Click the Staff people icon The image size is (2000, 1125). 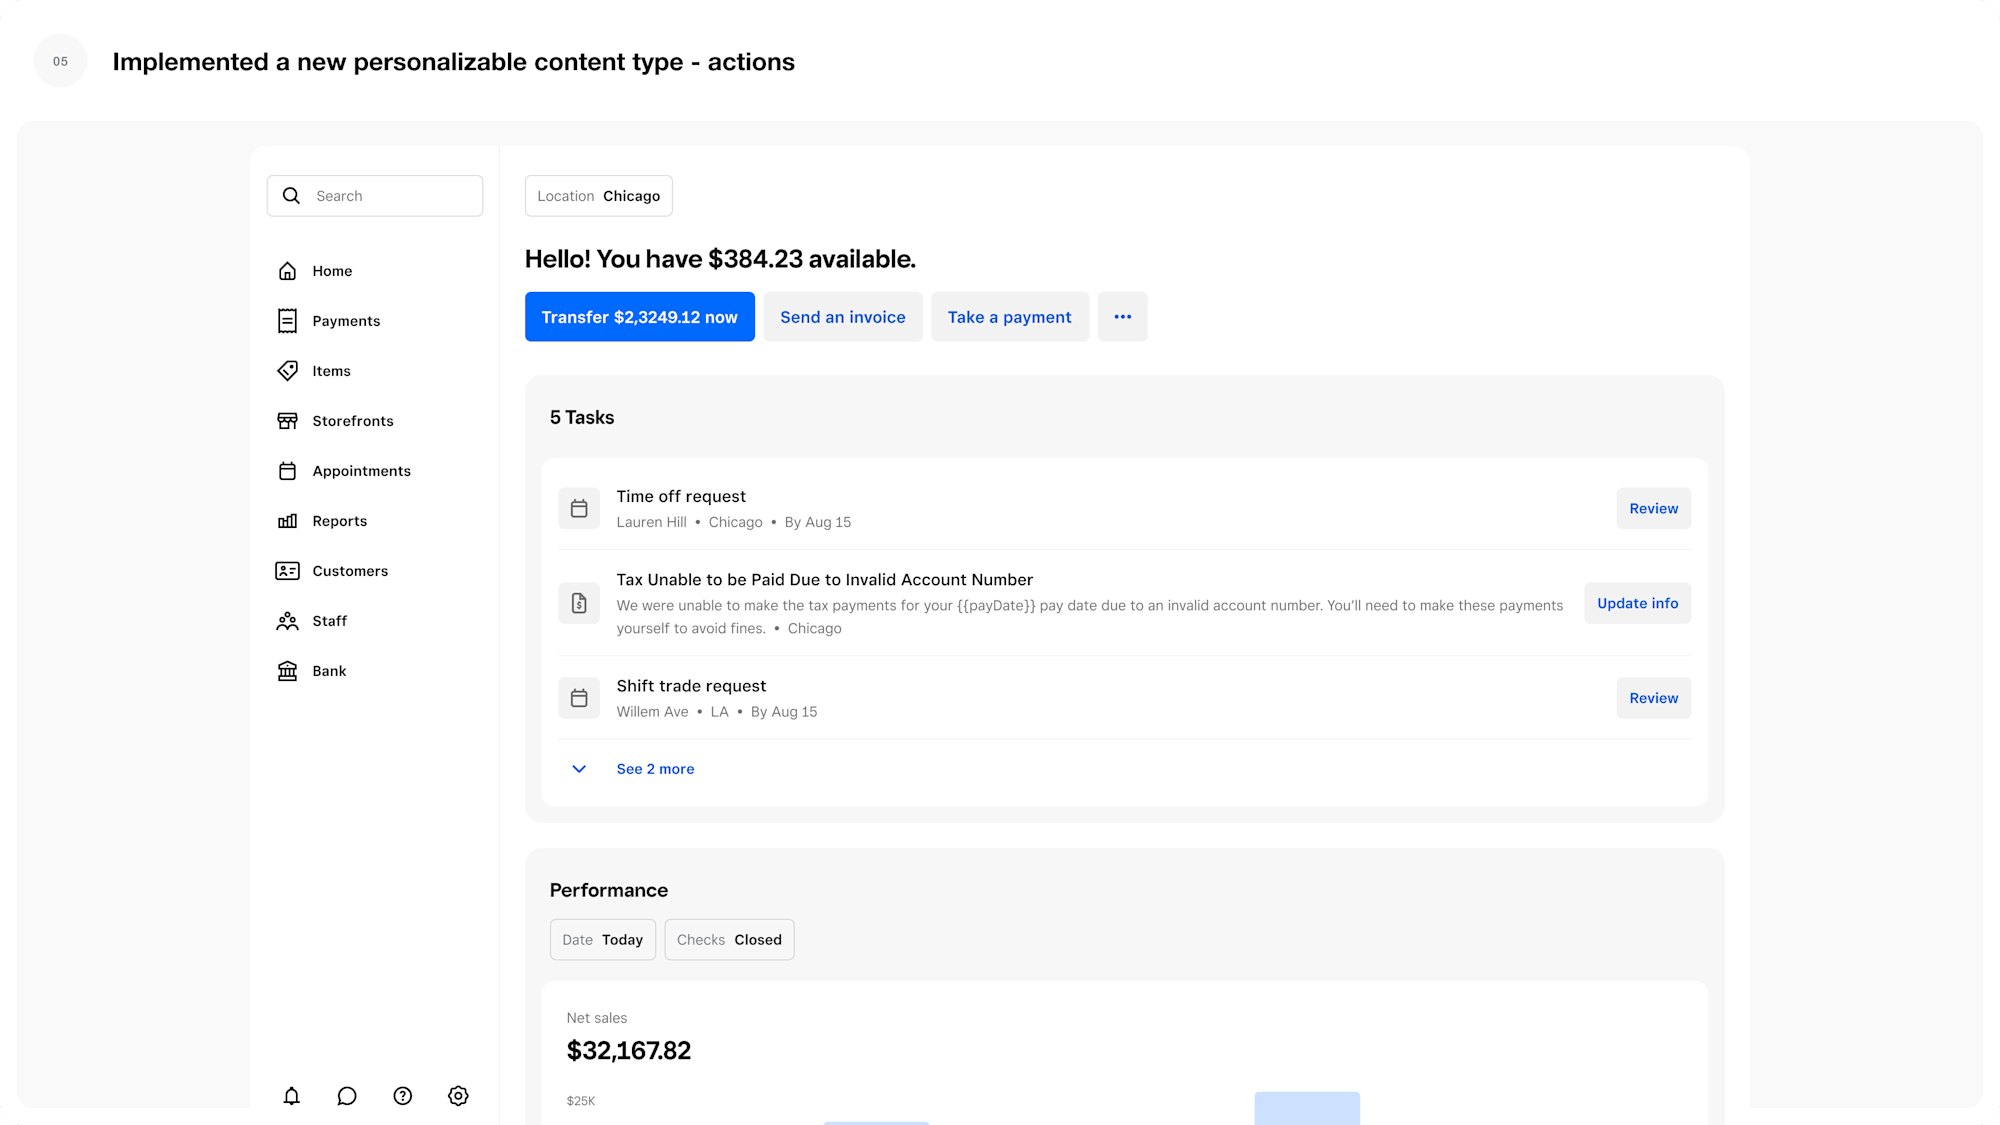287,621
